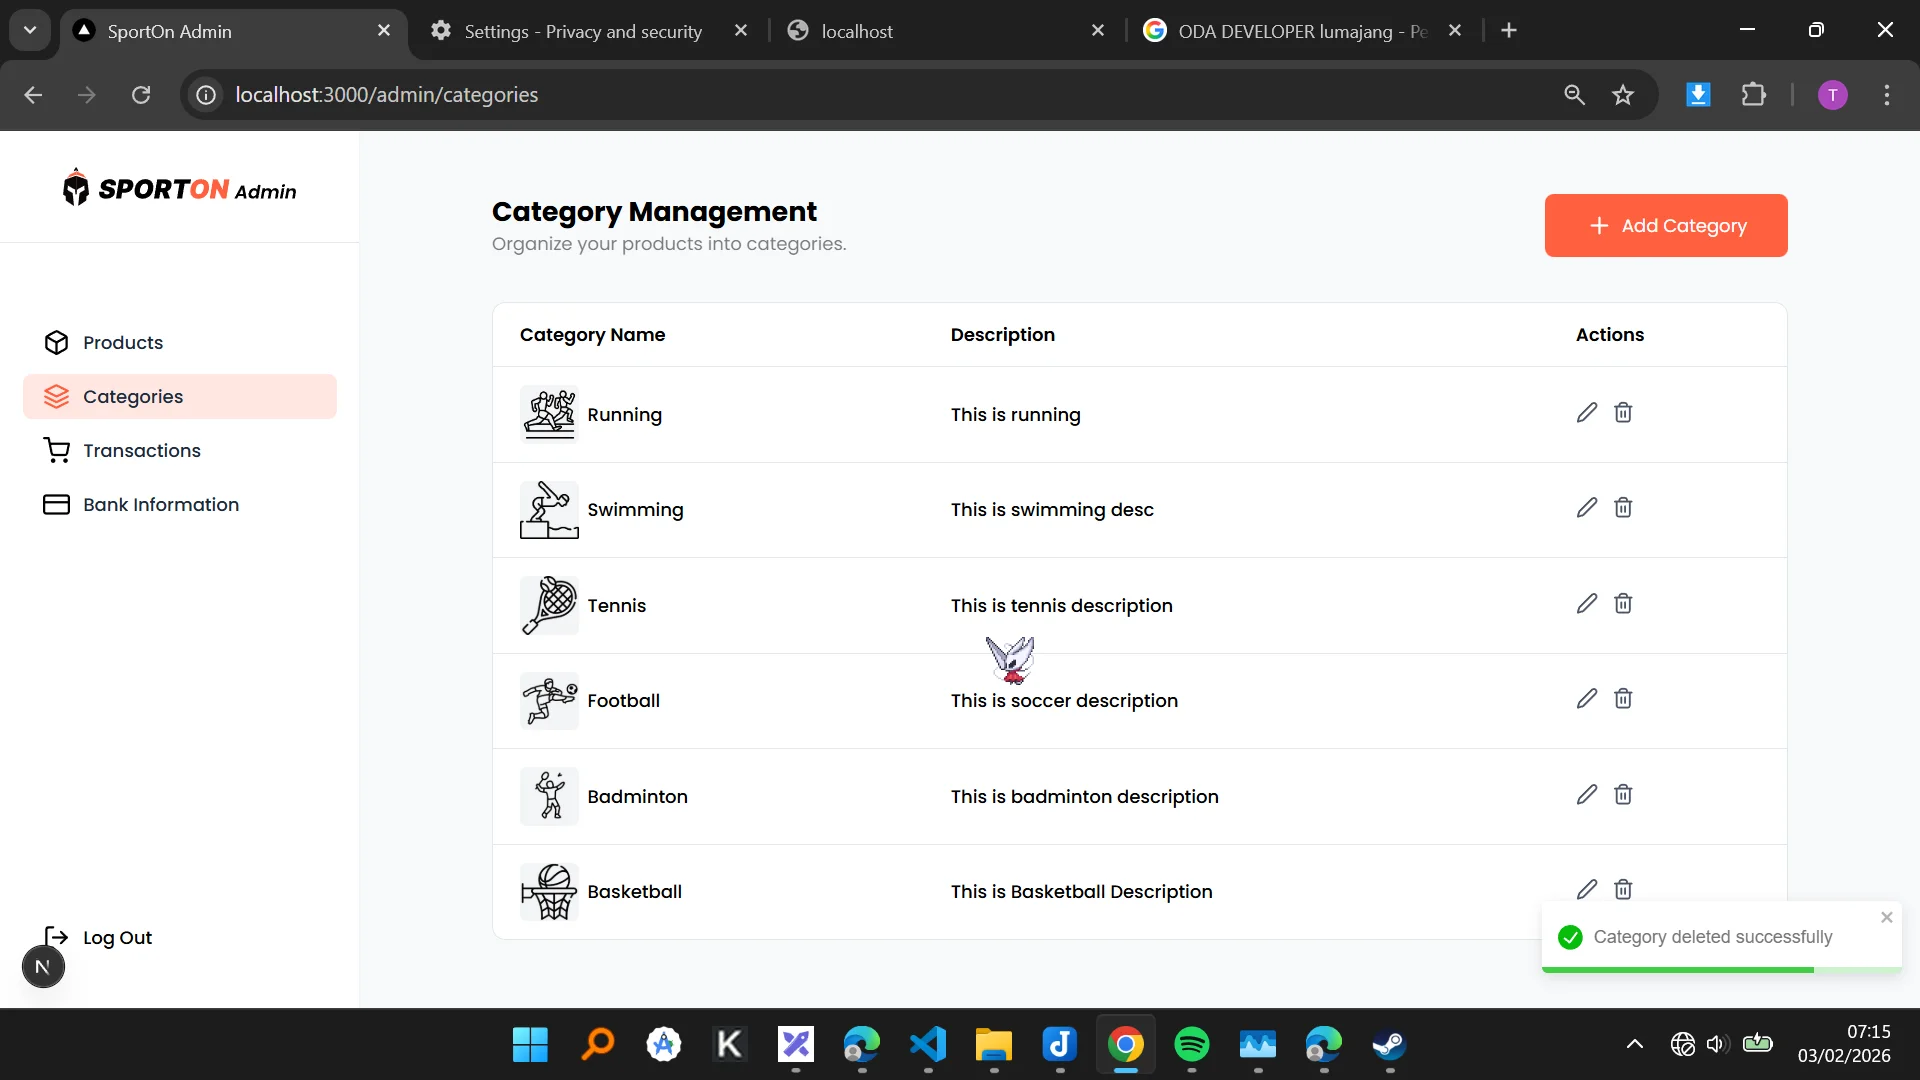Image resolution: width=1920 pixels, height=1080 pixels.
Task: Reload the page with refresh icon
Action: point(141,95)
